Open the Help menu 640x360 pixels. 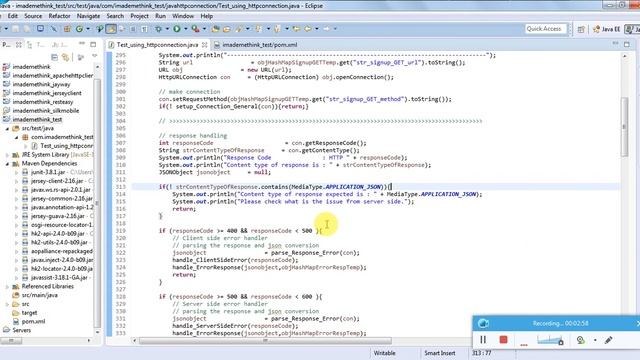coord(207,16)
